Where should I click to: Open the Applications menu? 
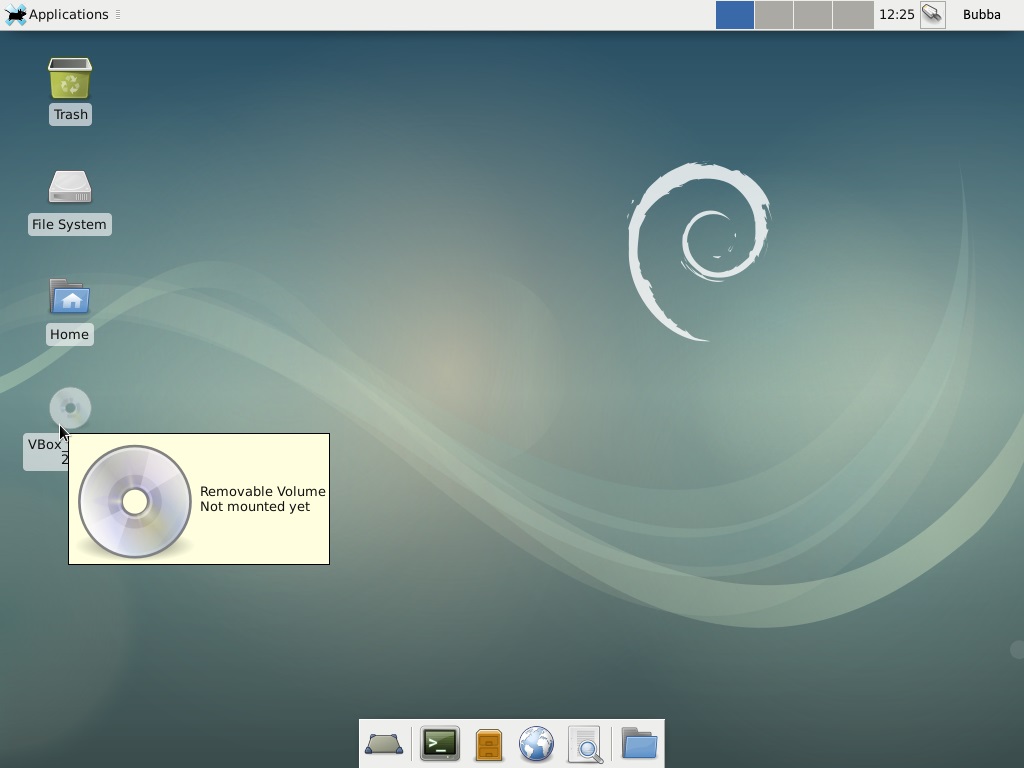pos(56,14)
